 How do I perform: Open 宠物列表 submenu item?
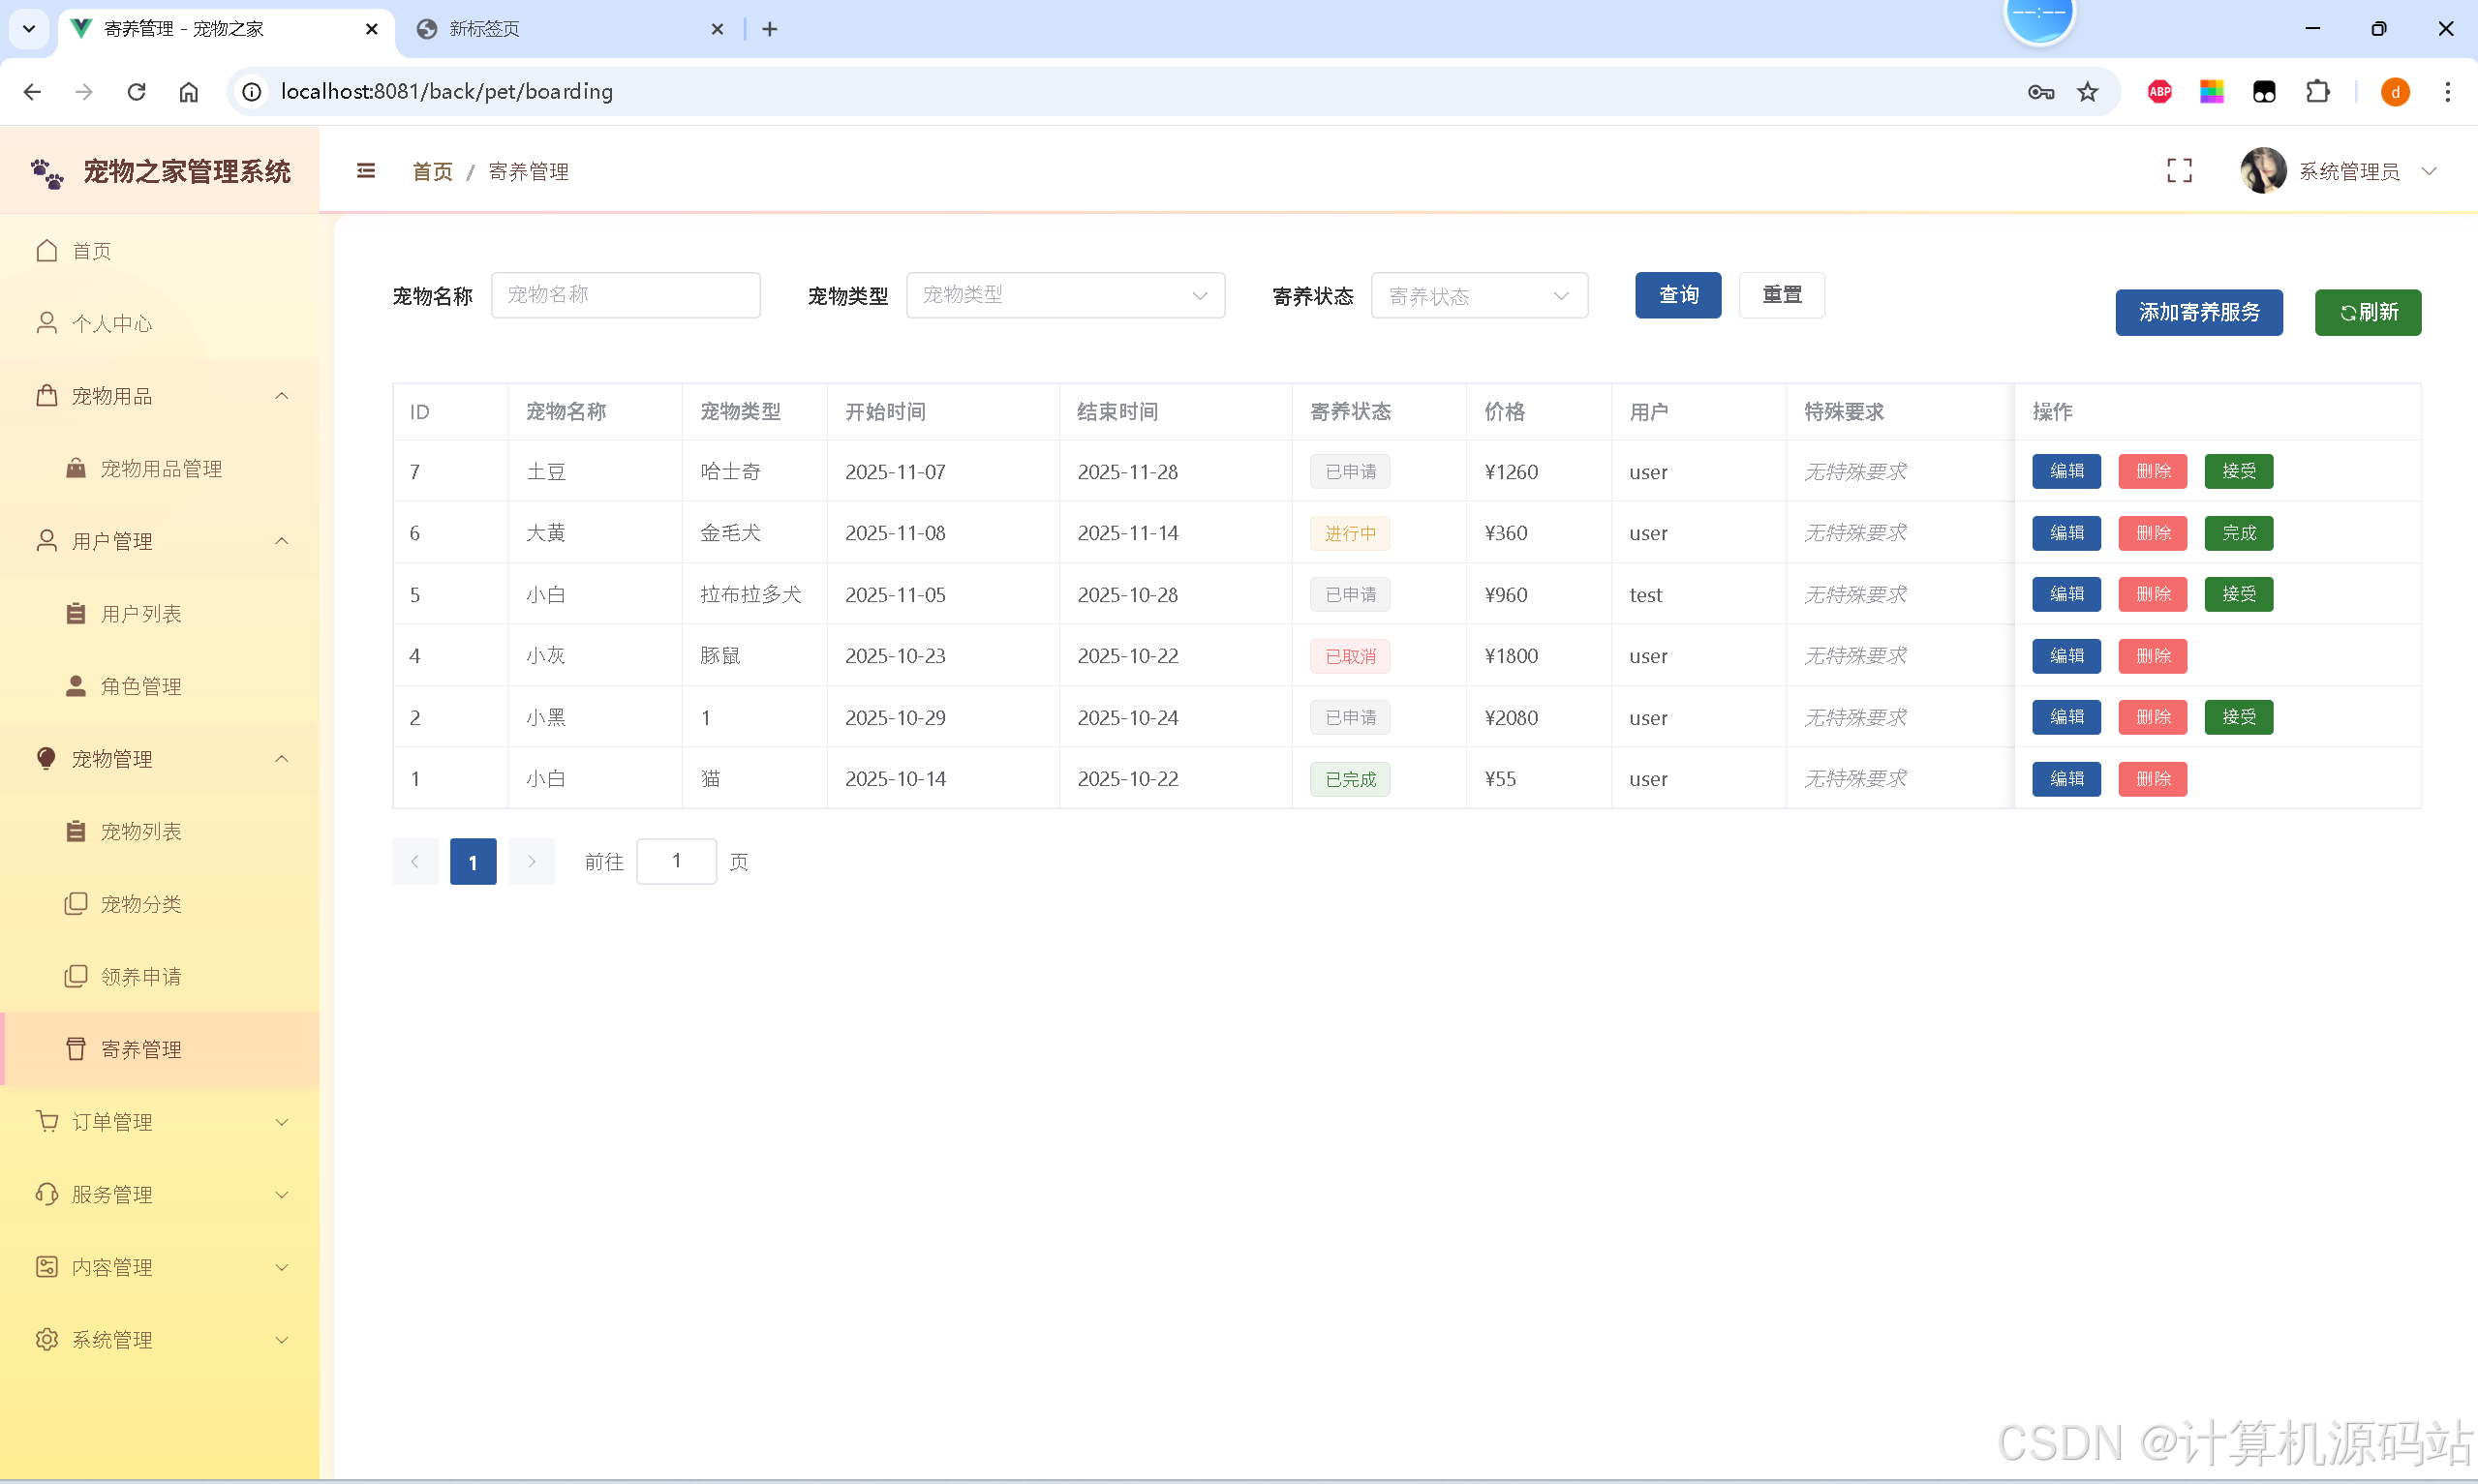[x=160, y=831]
